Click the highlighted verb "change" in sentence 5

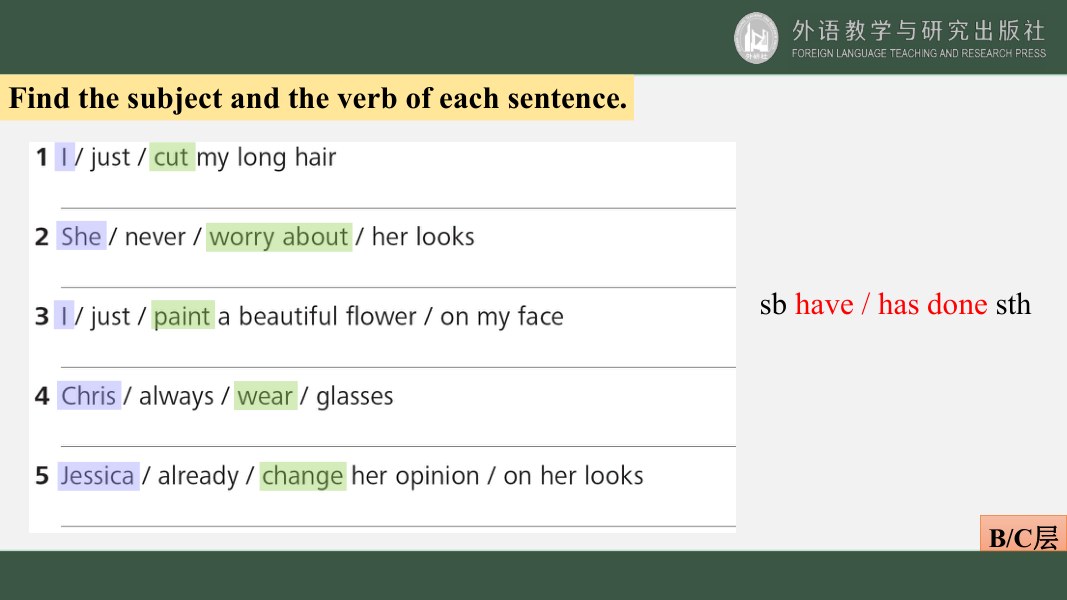(x=303, y=476)
